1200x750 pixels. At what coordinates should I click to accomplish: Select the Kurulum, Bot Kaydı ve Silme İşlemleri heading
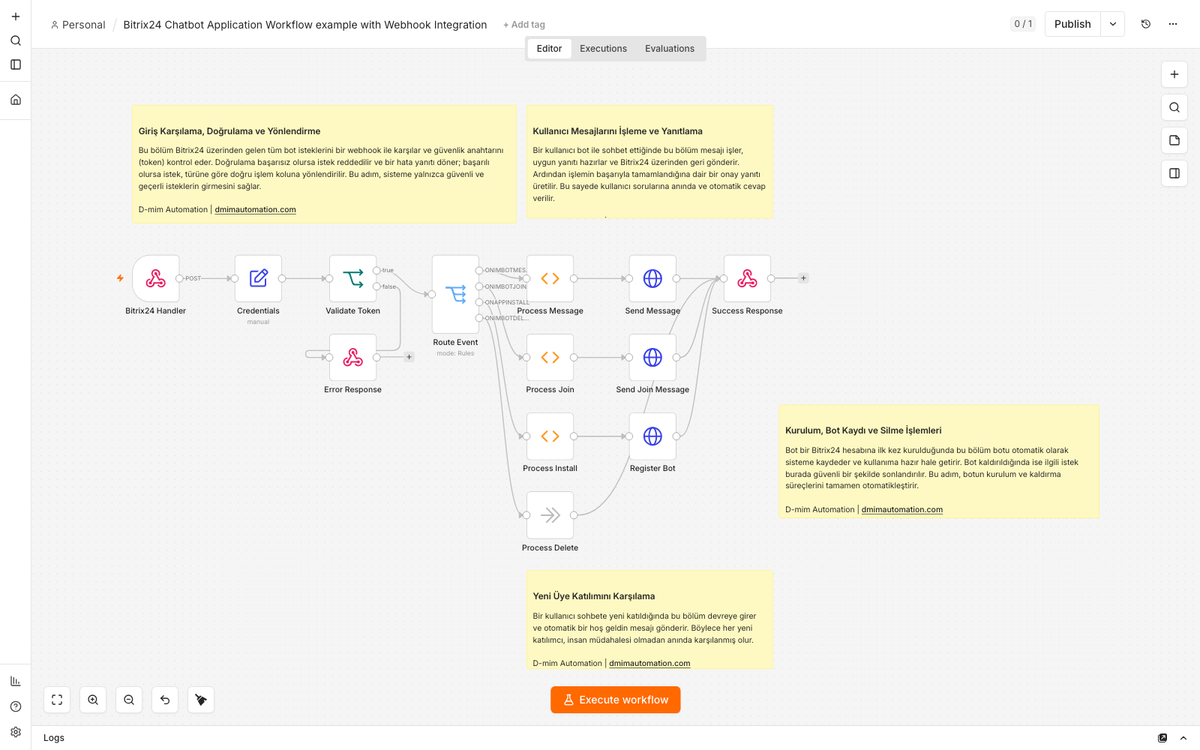[863, 430]
